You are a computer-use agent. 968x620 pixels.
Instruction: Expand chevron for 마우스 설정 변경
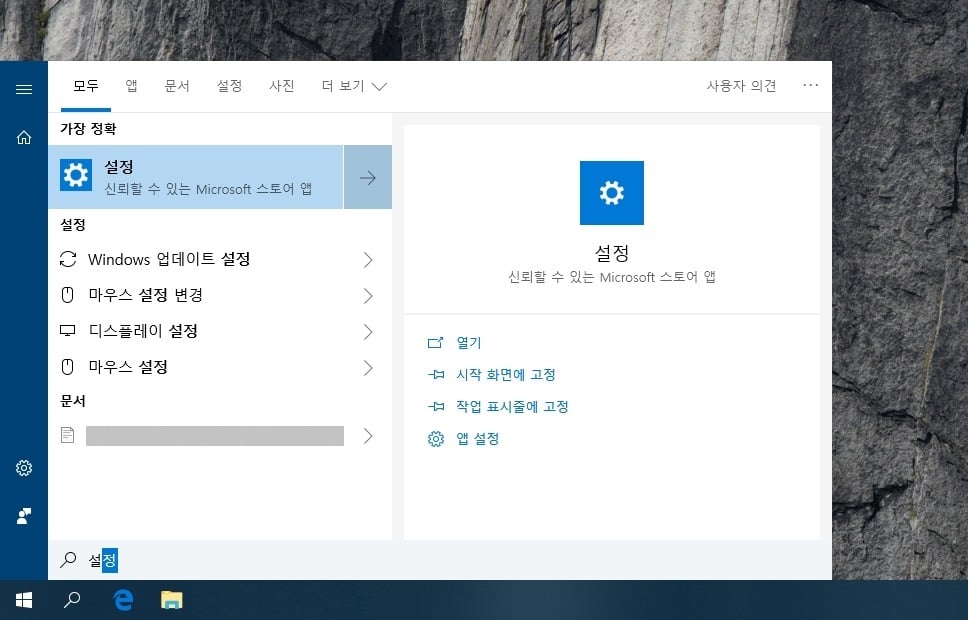point(368,295)
